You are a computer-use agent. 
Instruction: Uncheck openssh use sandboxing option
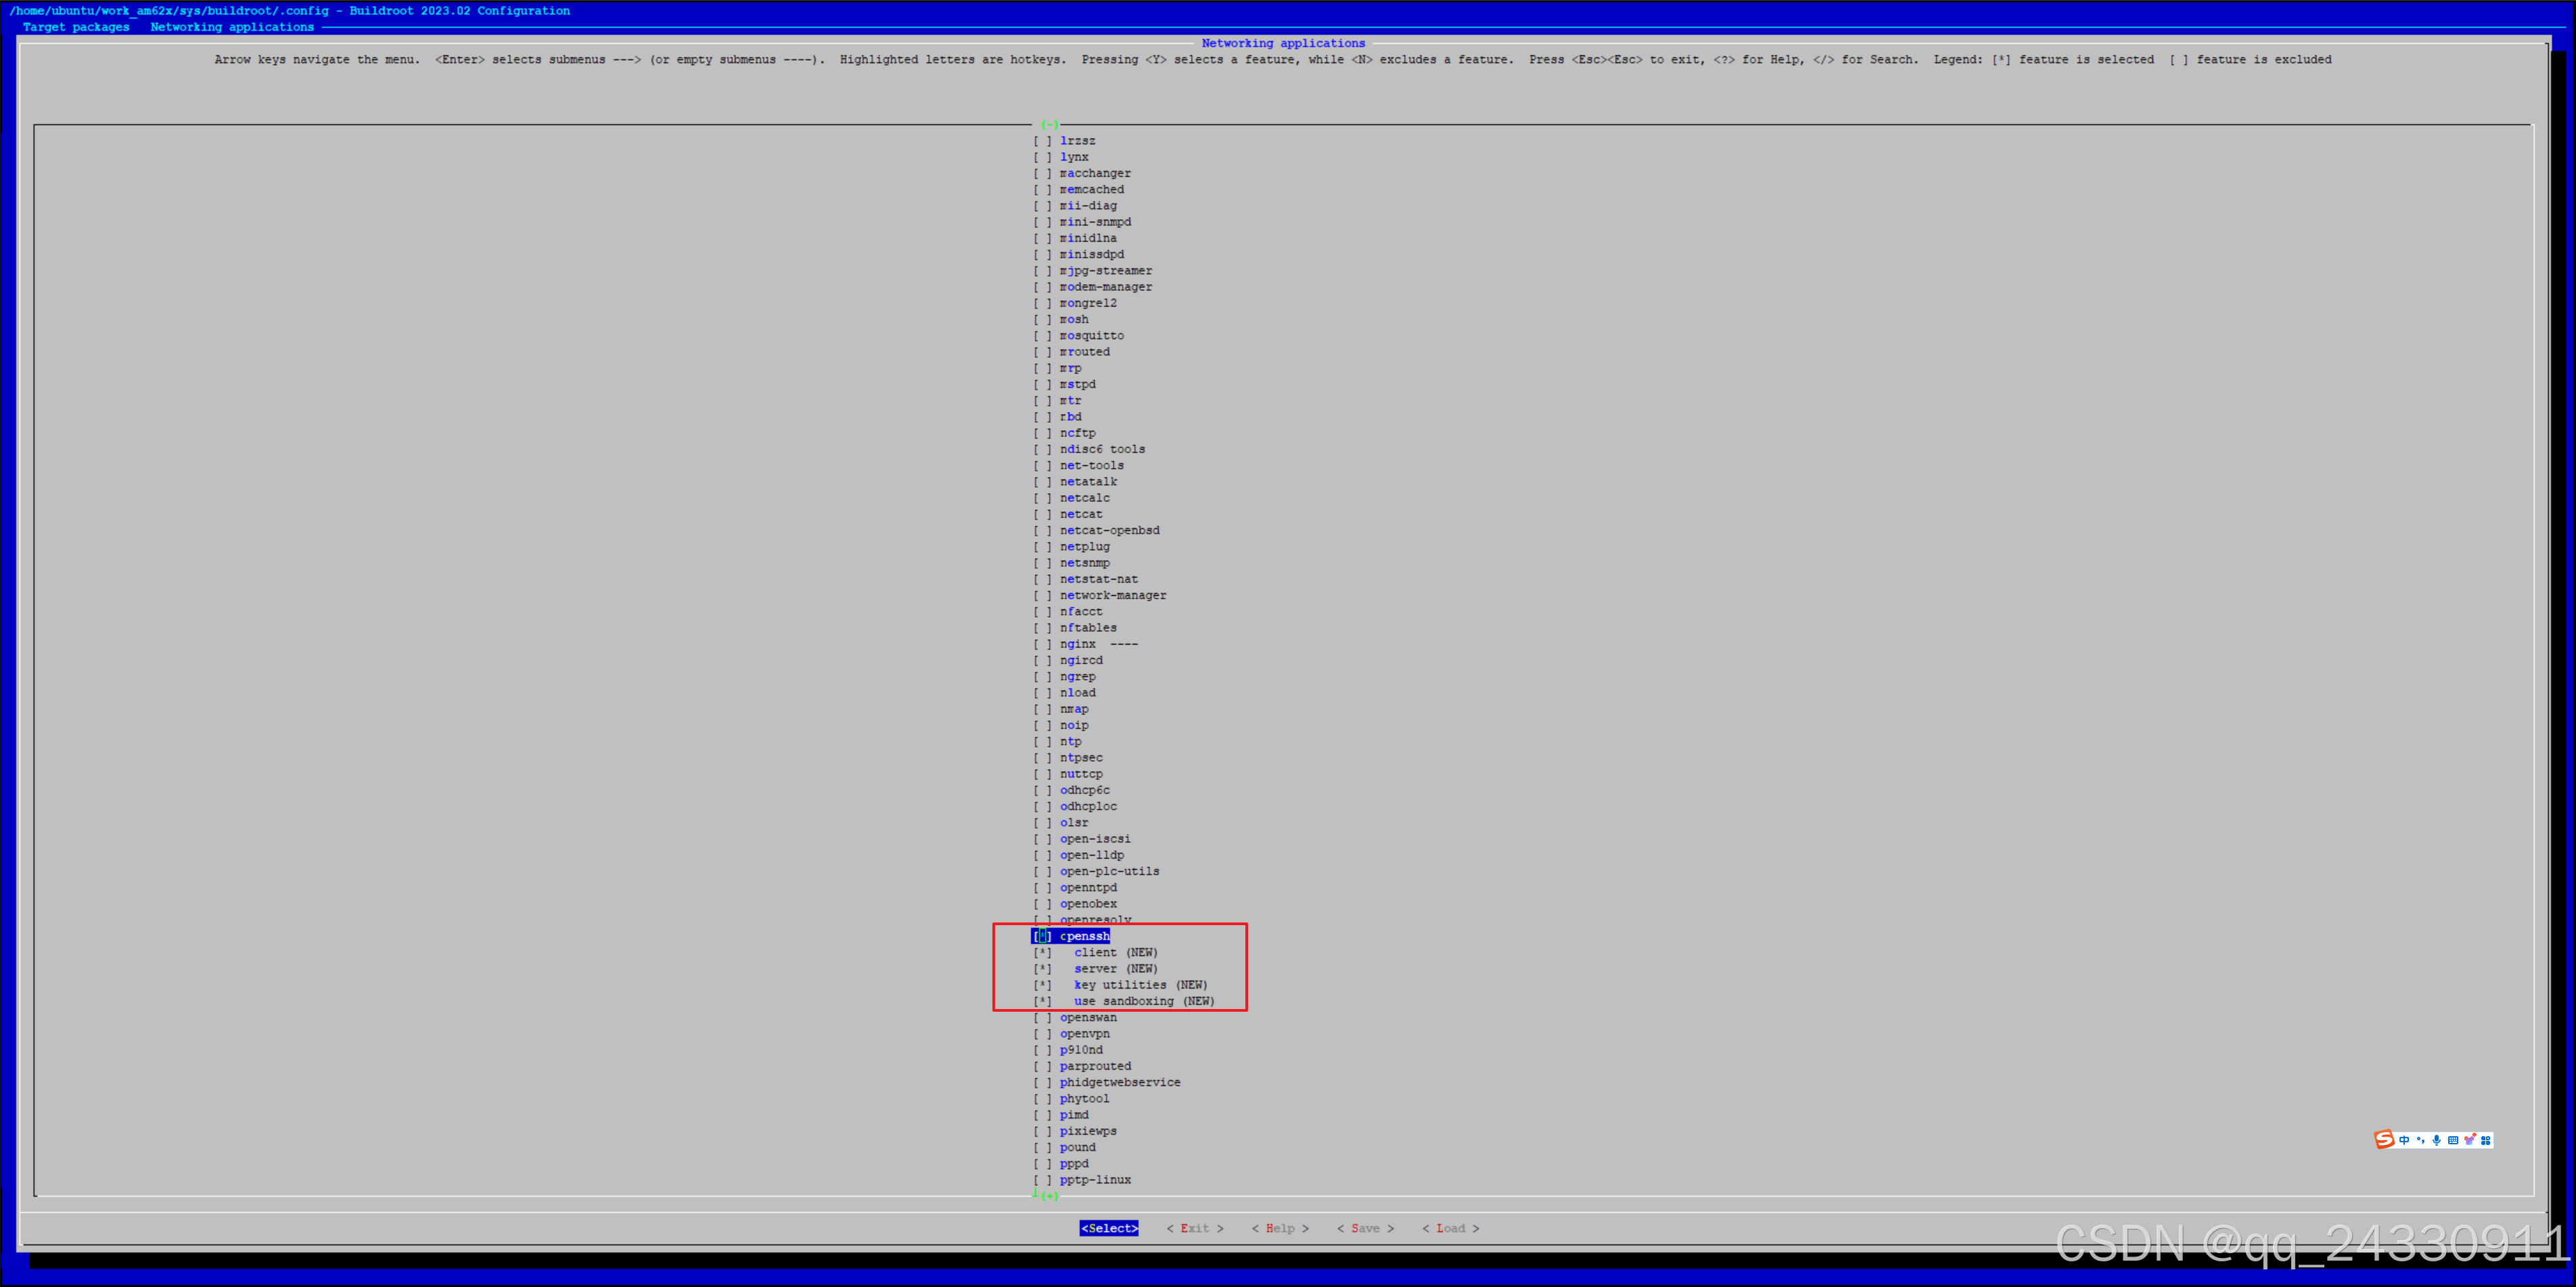(1042, 1001)
